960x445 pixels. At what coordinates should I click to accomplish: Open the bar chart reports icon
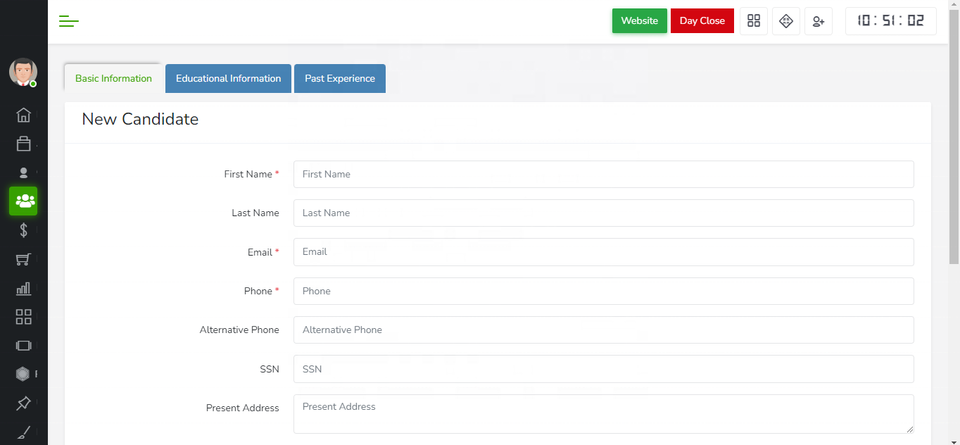[x=23, y=288]
